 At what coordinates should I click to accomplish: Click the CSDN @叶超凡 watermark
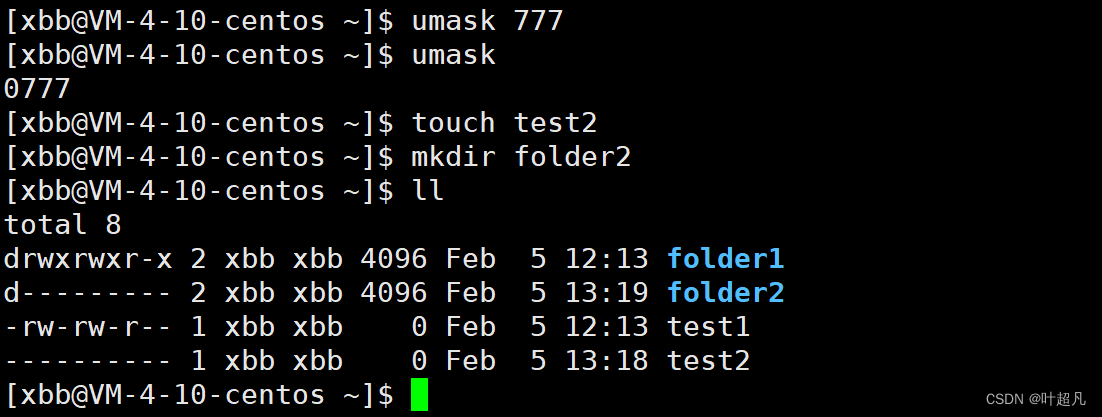point(1035,399)
